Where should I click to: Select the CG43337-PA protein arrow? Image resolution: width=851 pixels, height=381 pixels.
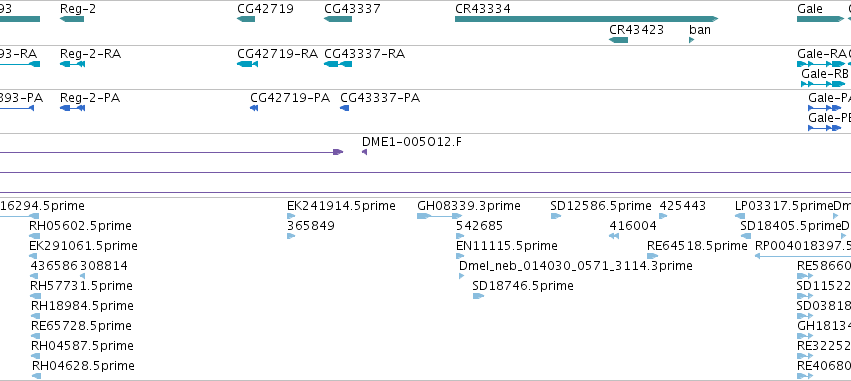tap(344, 108)
